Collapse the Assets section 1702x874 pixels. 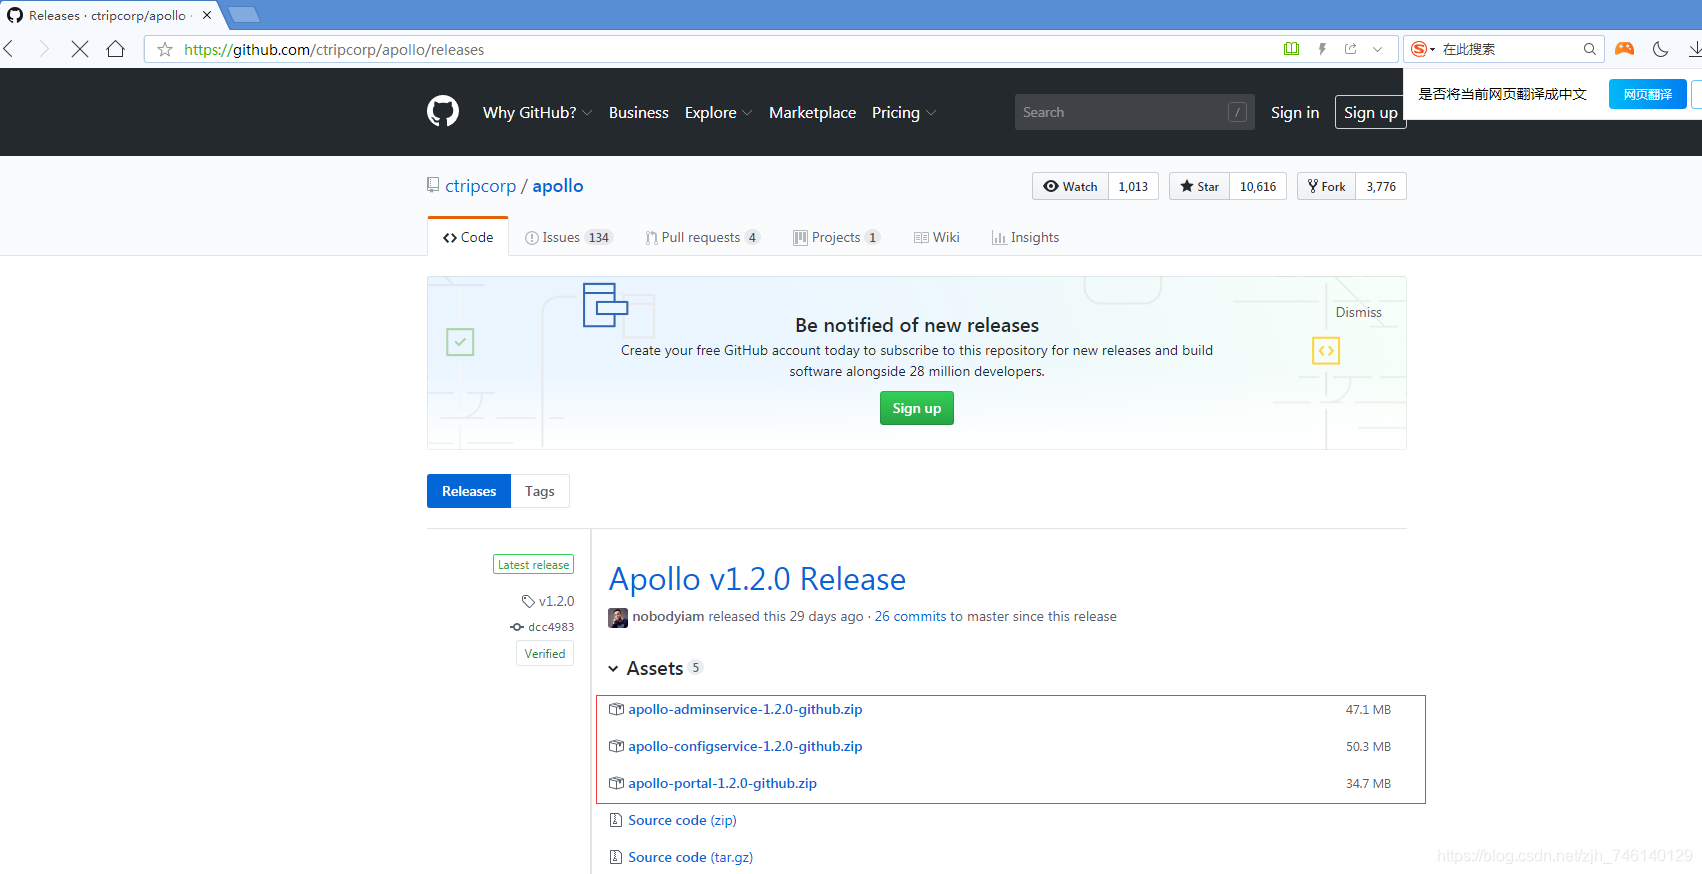click(x=655, y=668)
